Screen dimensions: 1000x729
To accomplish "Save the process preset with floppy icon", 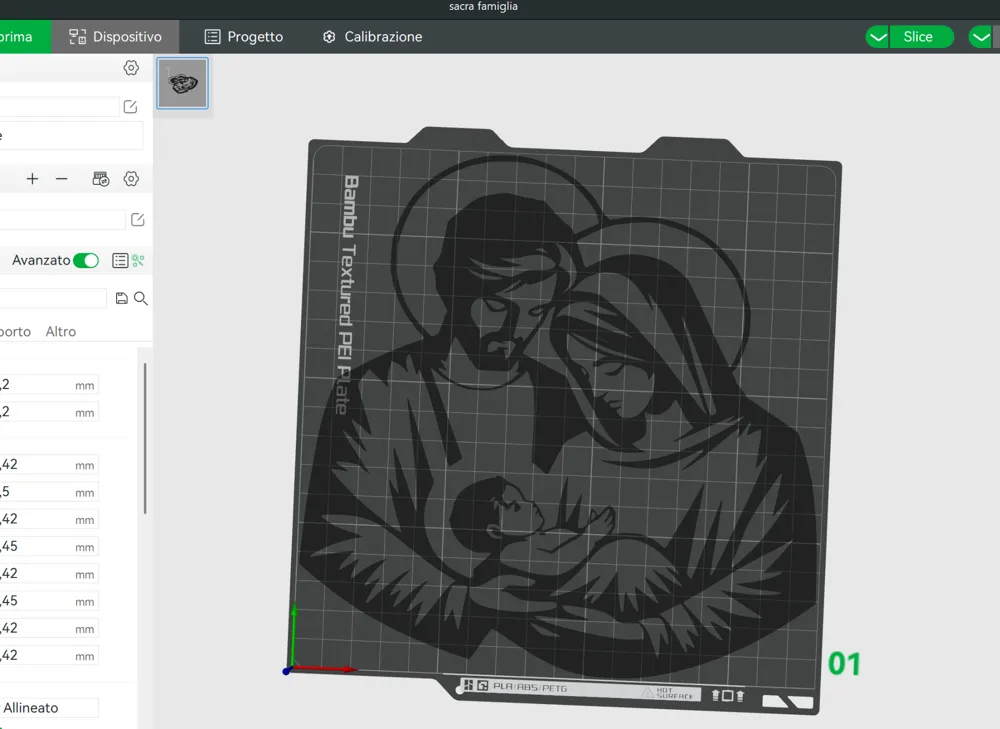I will pyautogui.click(x=121, y=298).
